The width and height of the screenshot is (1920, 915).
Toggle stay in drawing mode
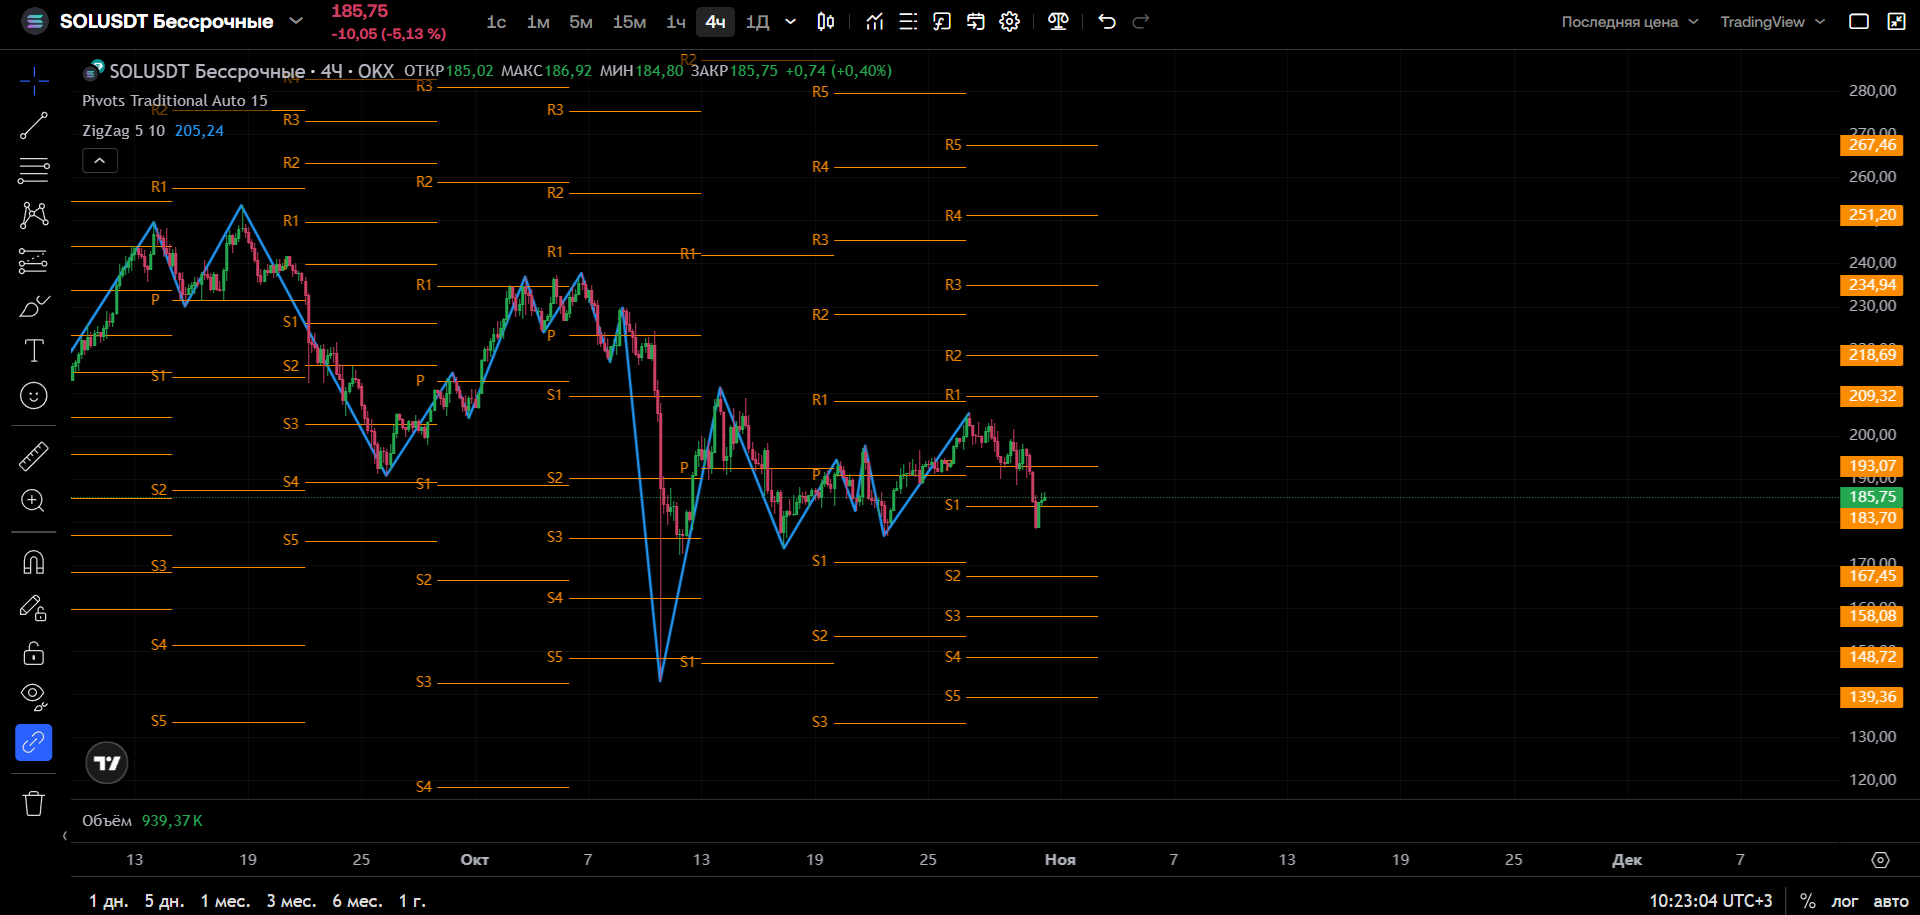[x=34, y=608]
